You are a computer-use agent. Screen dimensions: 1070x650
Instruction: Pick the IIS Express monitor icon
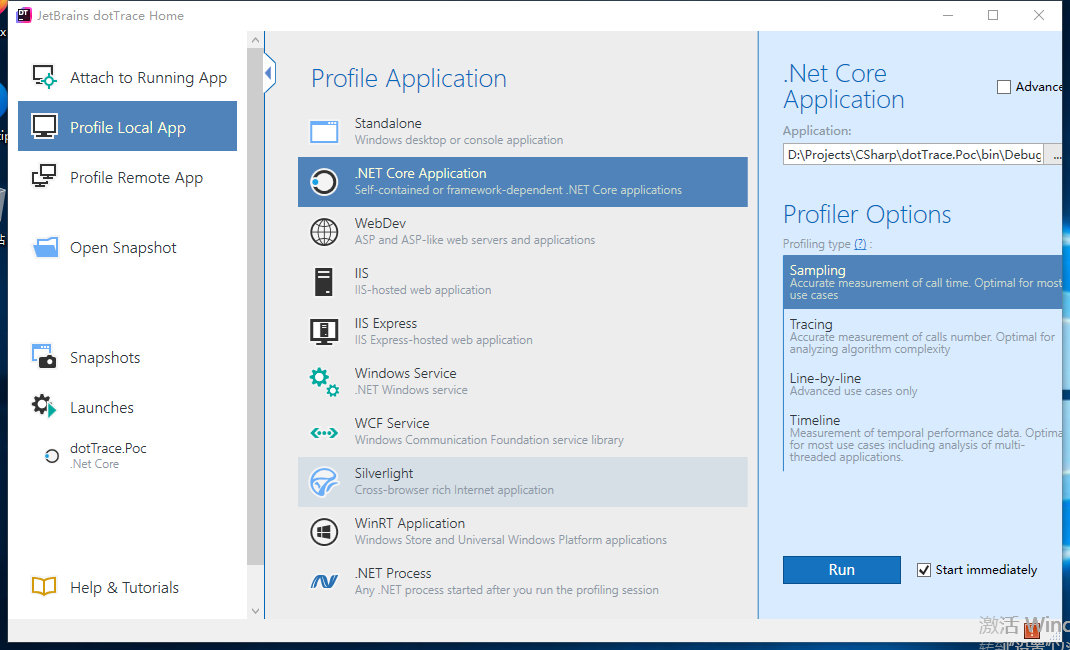pyautogui.click(x=324, y=332)
